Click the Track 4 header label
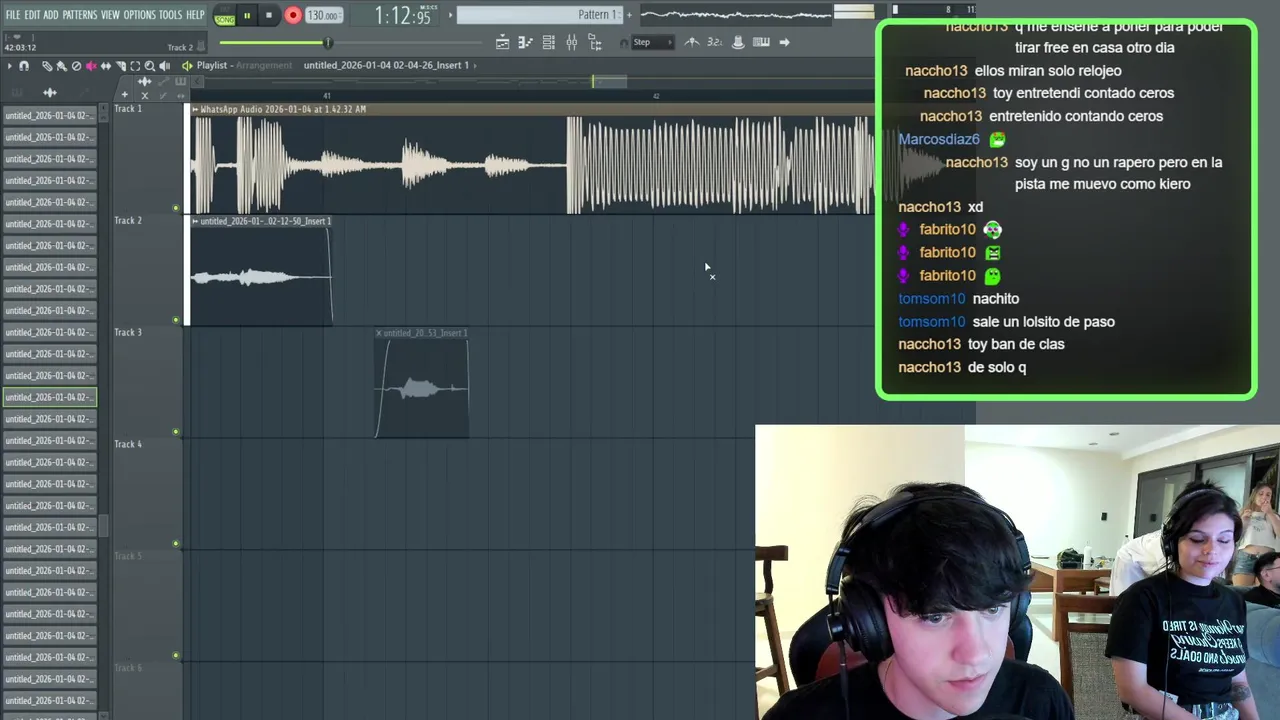 click(128, 444)
